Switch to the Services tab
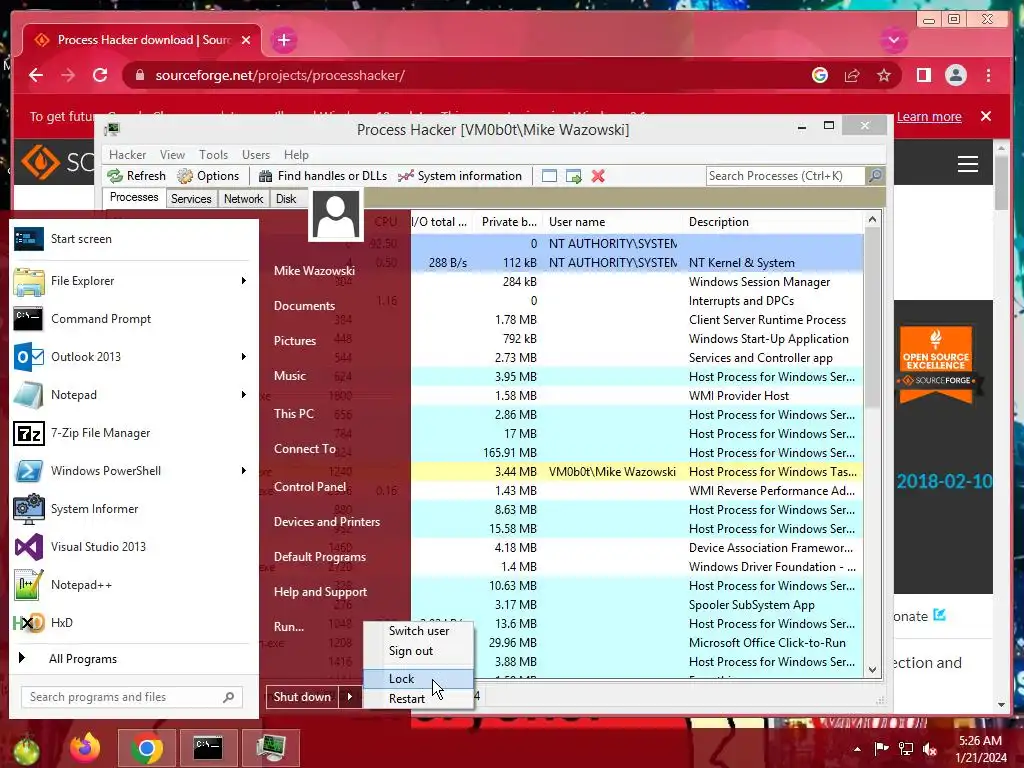This screenshot has height=768, width=1024. 191,199
